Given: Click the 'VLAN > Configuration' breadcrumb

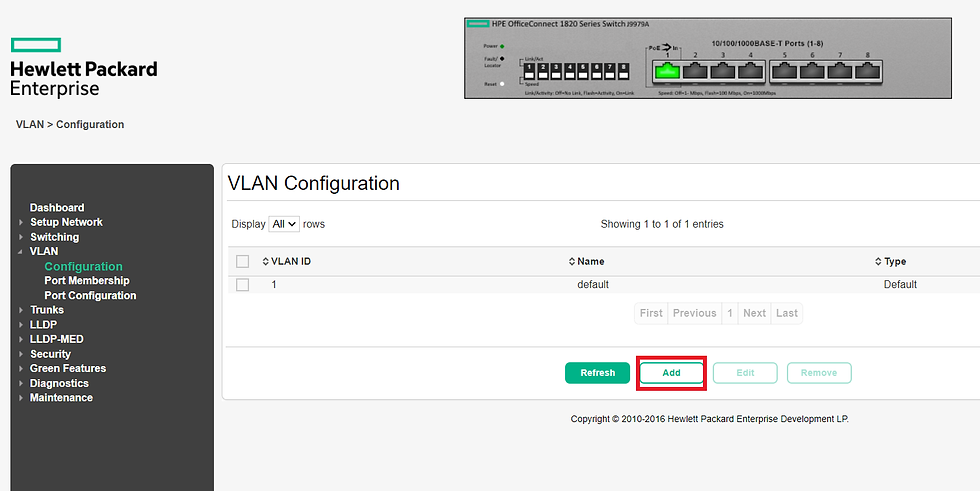Looking at the screenshot, I should point(70,124).
